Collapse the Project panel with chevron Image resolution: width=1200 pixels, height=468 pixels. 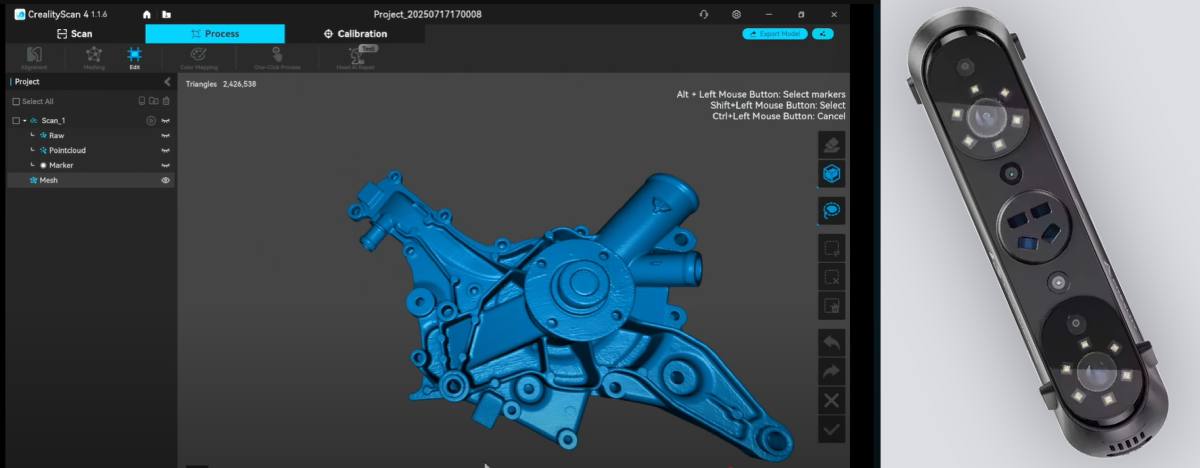[167, 82]
